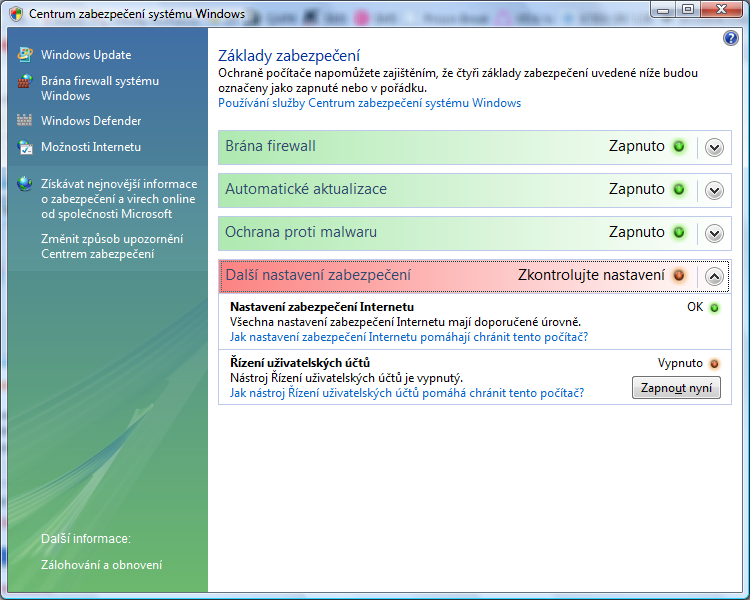Maximize the Centrum zabezpečení window
Screen dimensions: 750x600
pyautogui.click(x=688, y=10)
